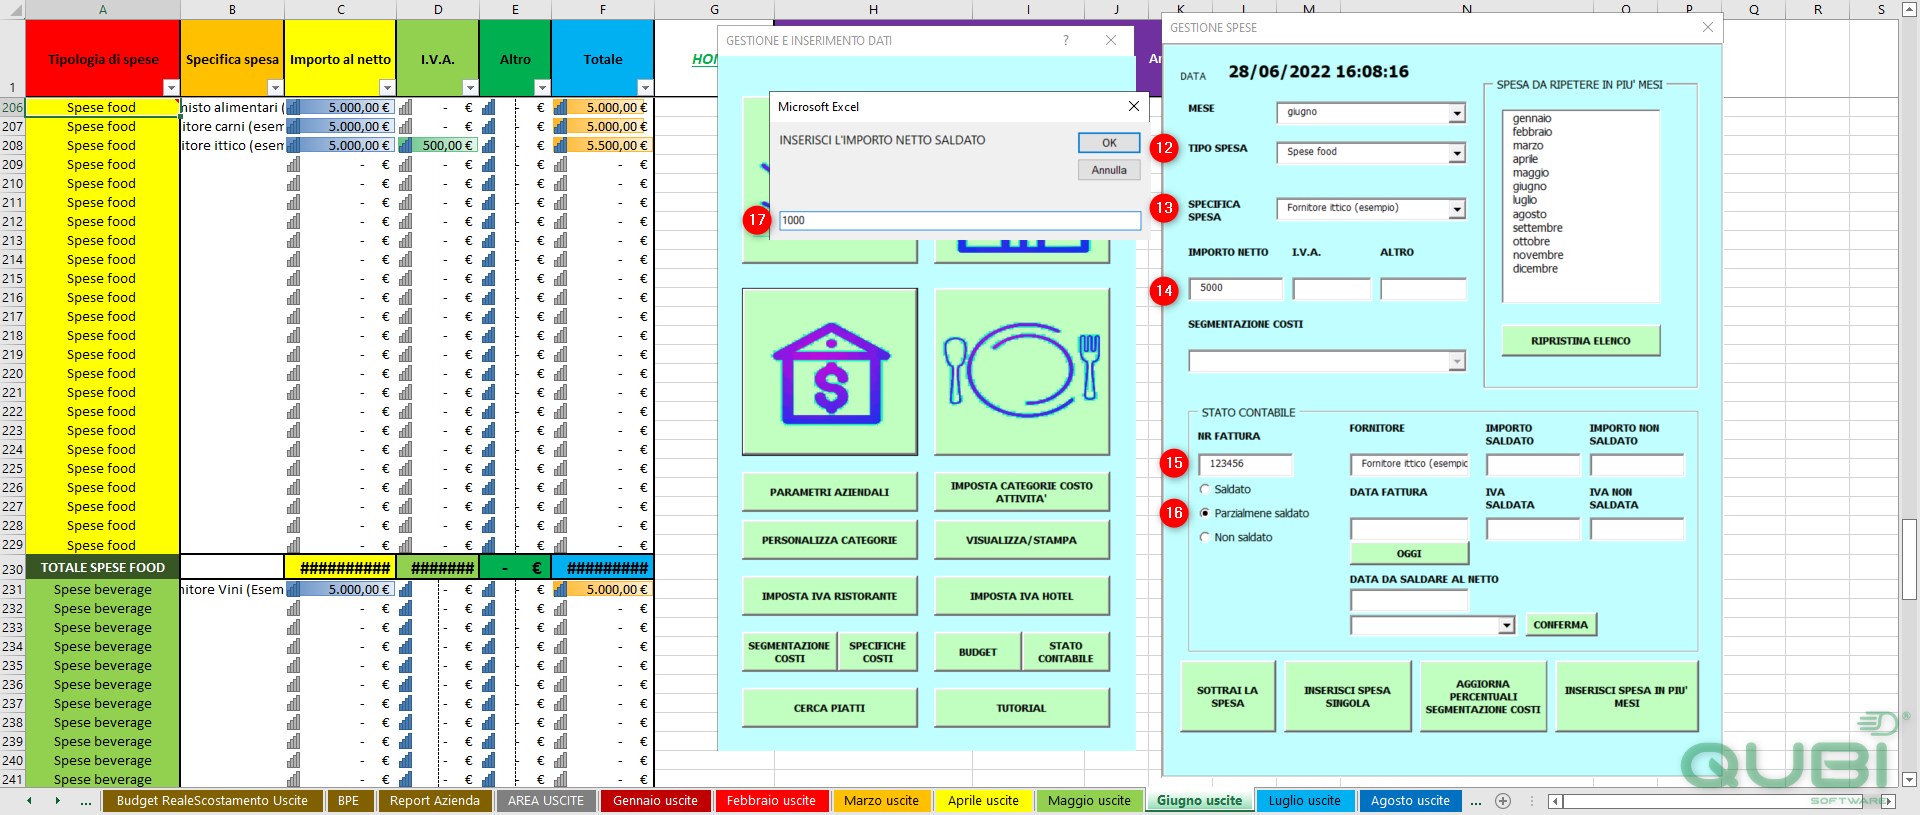Viewport: 1920px width, 815px height.
Task: Open the Tipologia di spese filter arrow
Action: [x=171, y=87]
